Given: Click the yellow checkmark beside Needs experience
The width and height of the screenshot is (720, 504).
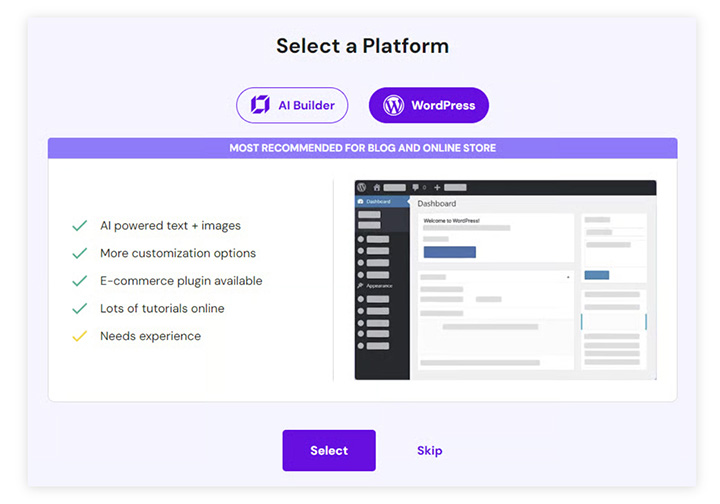Looking at the screenshot, I should click(79, 336).
